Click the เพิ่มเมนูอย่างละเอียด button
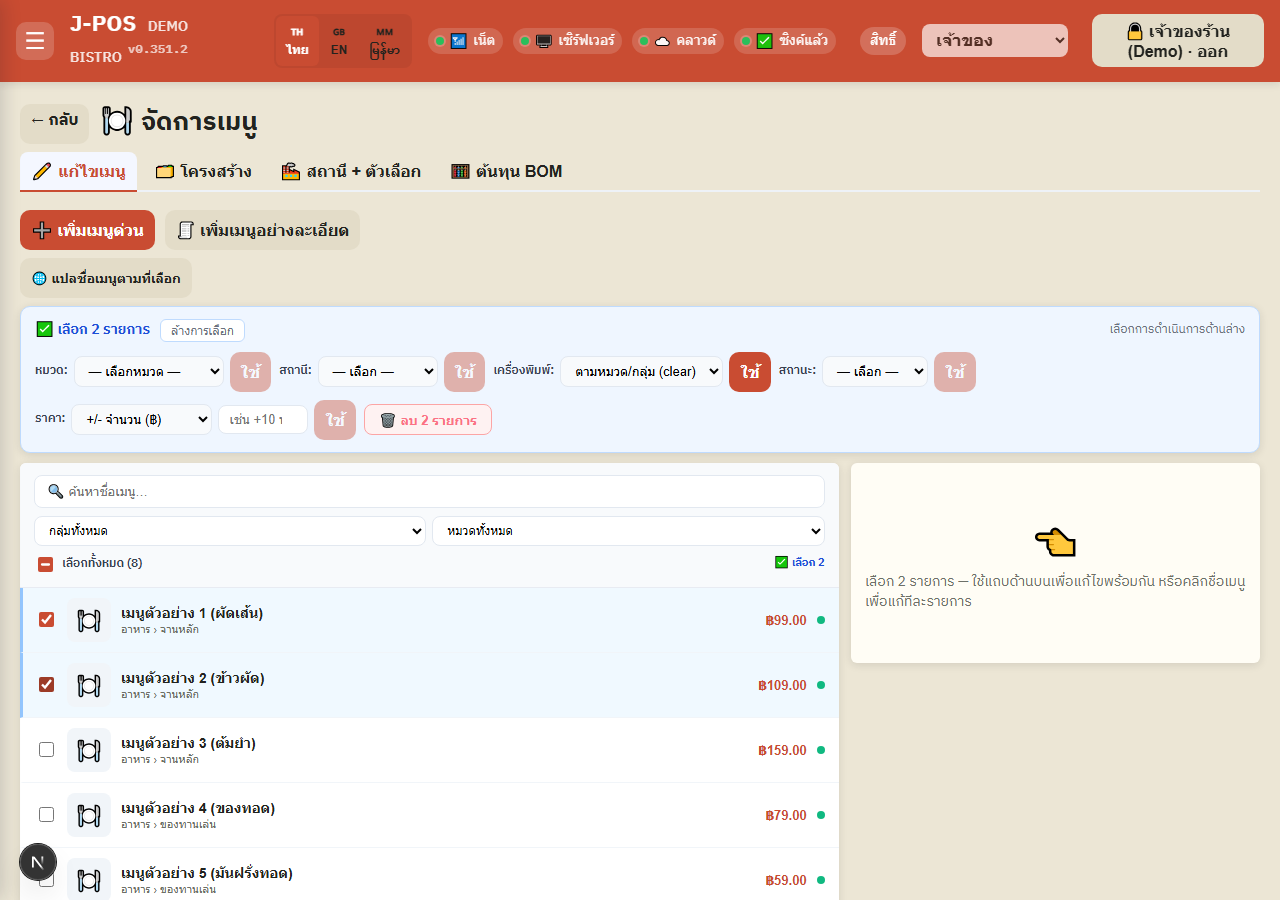 click(262, 230)
